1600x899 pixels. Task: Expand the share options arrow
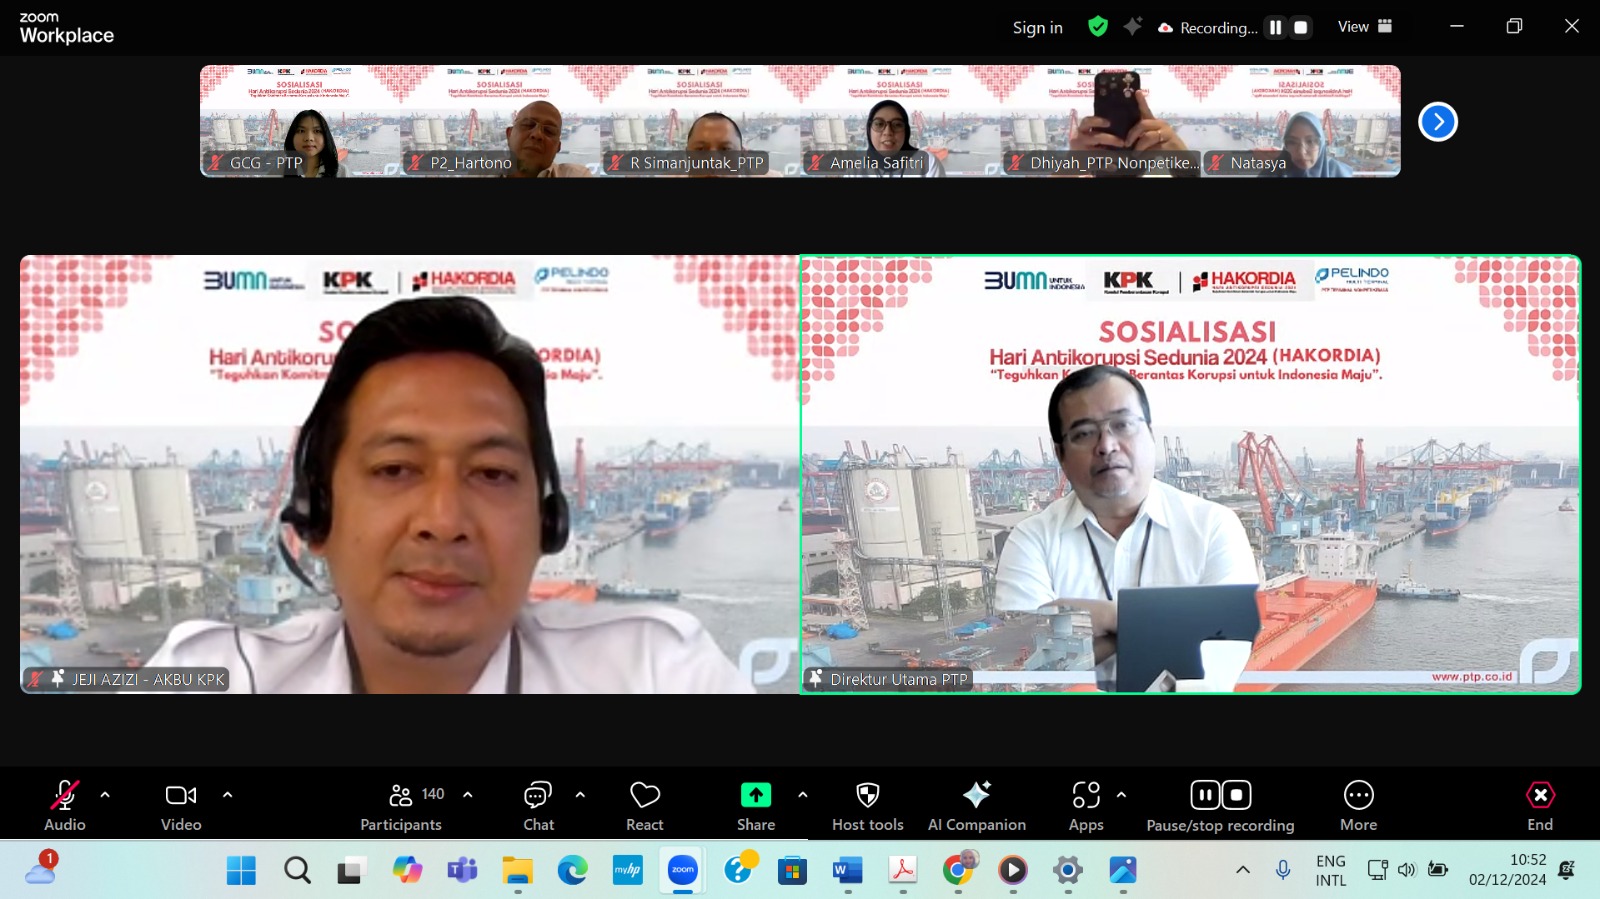tap(802, 795)
